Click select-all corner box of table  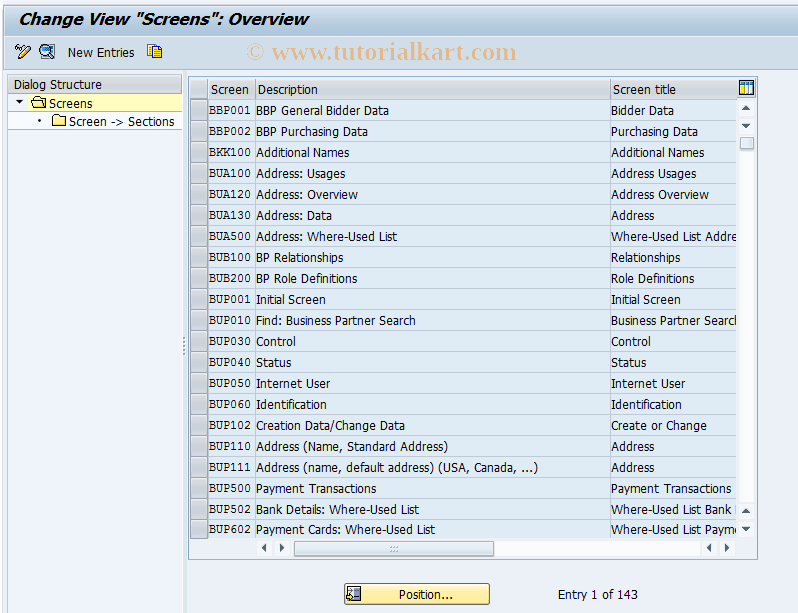click(x=199, y=89)
